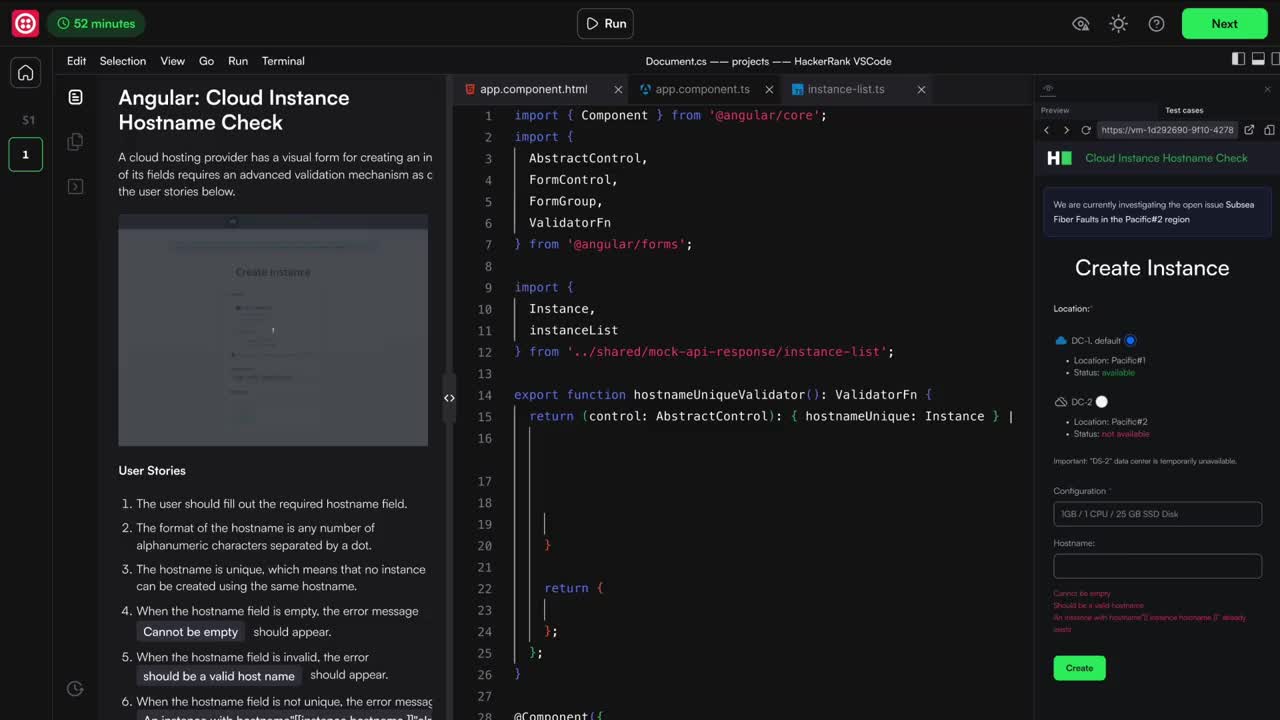Refresh the preview browser page
Viewport: 1280px width, 720px height.
[1086, 129]
